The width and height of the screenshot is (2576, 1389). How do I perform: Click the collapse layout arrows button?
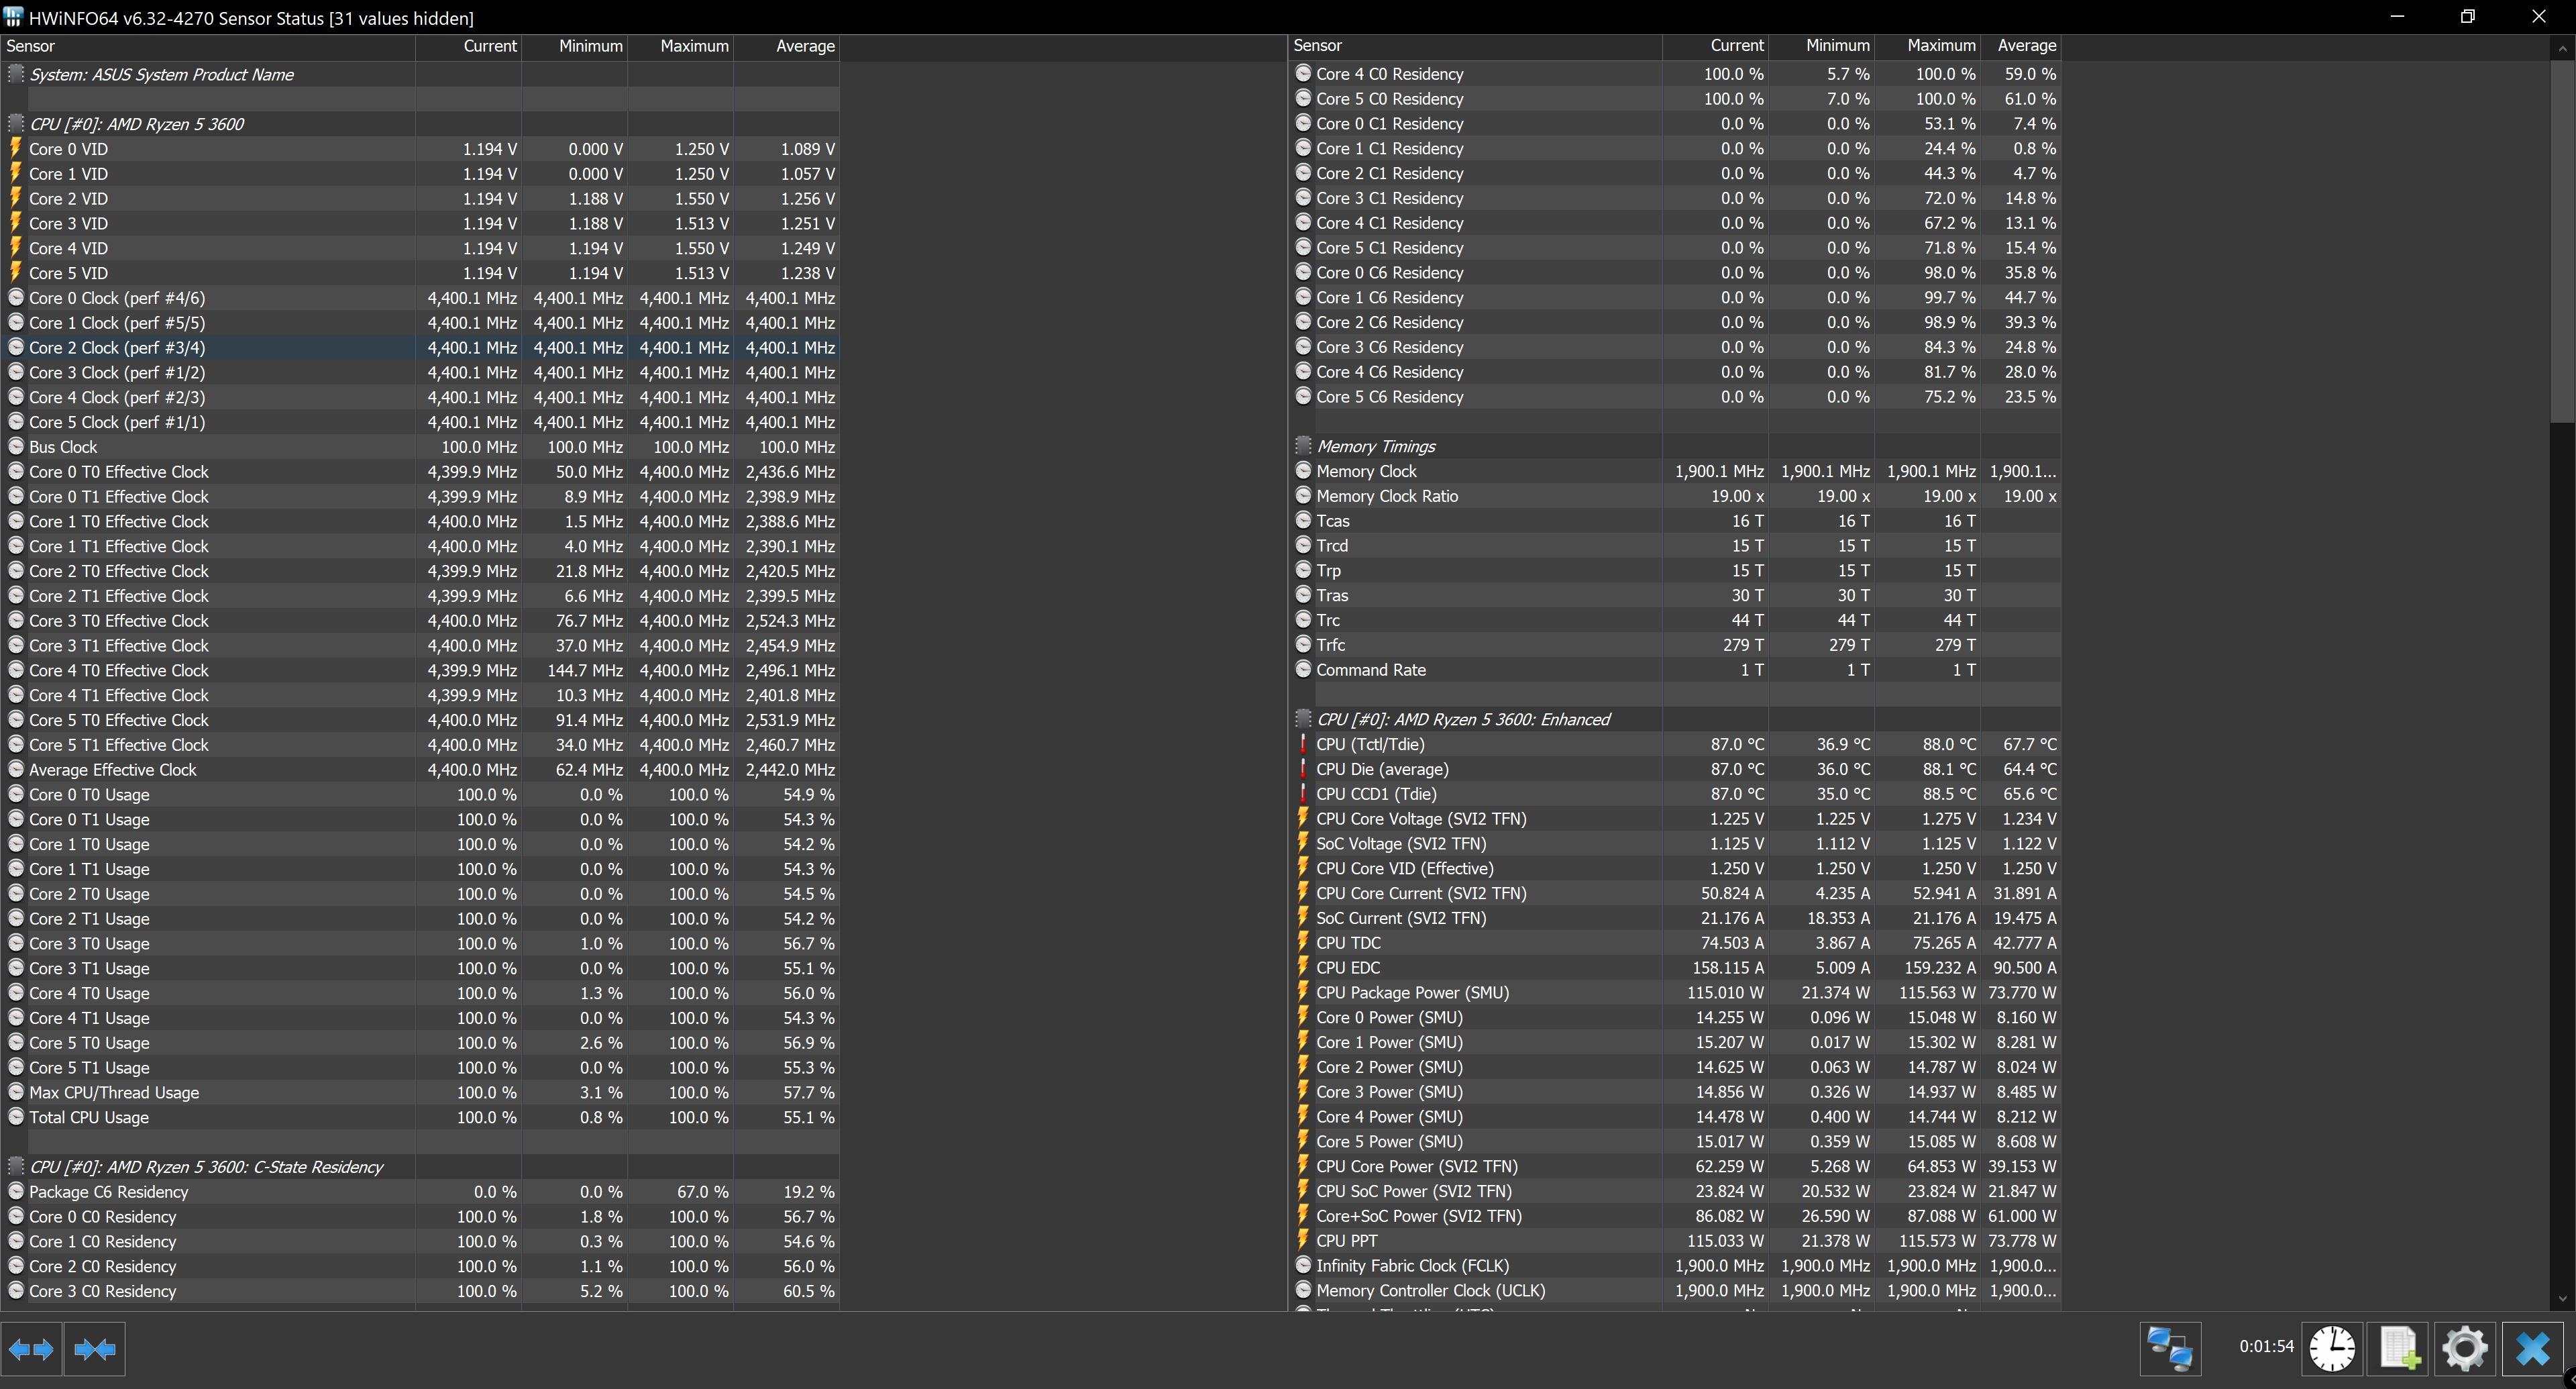point(95,1349)
